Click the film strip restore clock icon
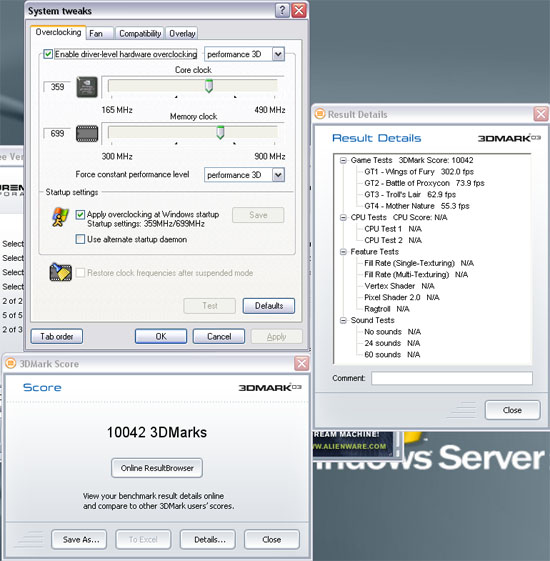The height and width of the screenshot is (561, 550). click(x=60, y=272)
